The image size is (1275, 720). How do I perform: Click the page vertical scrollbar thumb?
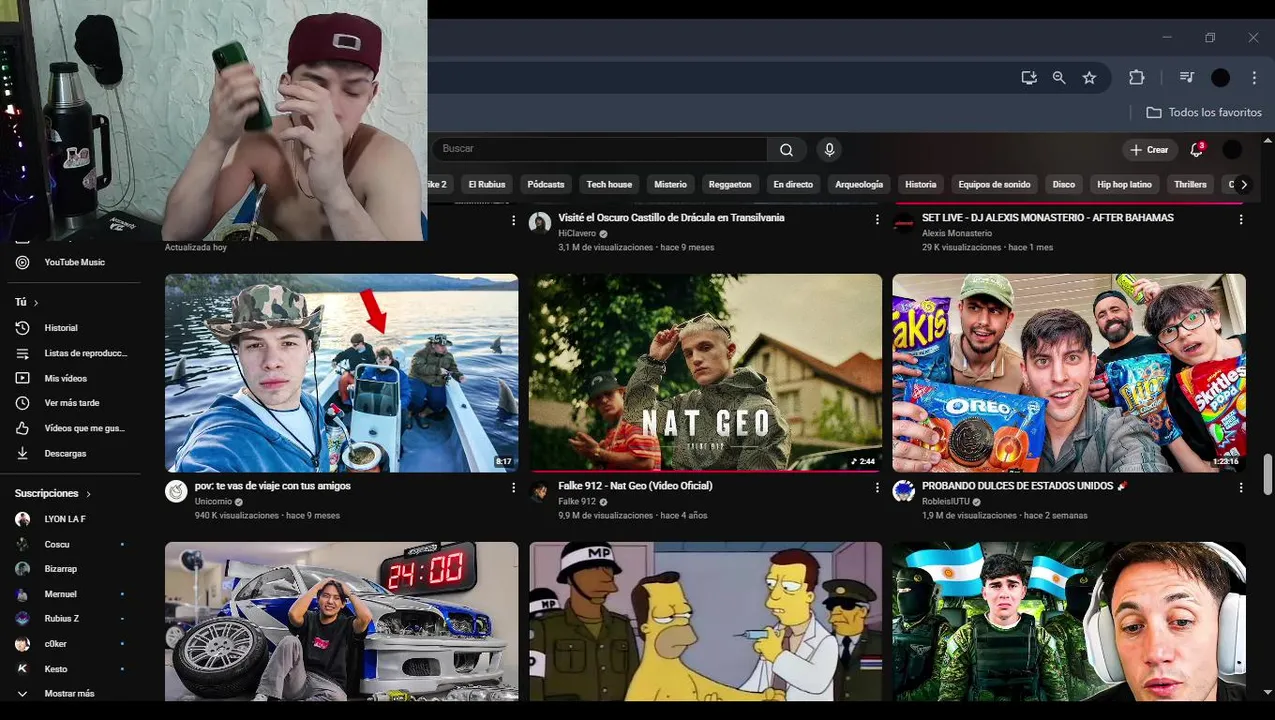tap(1268, 473)
